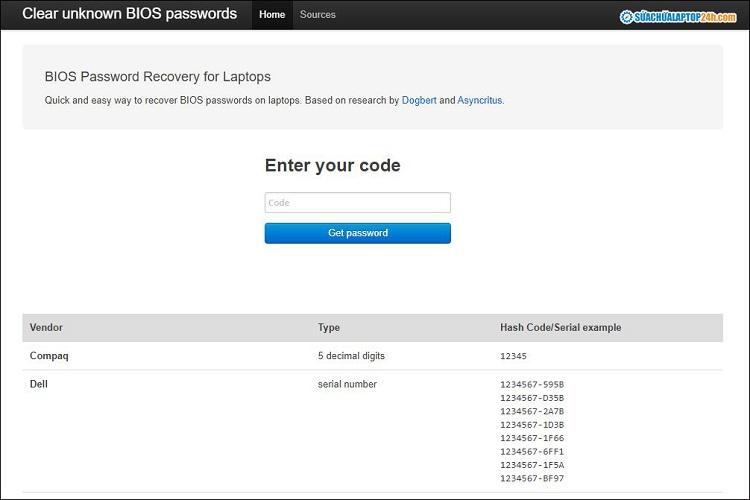This screenshot has height=500, width=750.
Task: Click the Vendor column header
Action: [46, 328]
